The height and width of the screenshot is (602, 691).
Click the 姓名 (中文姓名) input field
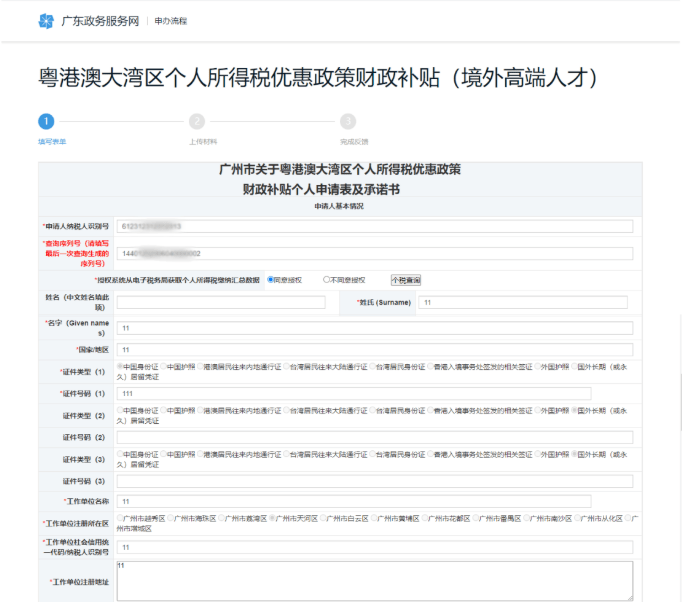[220, 302]
